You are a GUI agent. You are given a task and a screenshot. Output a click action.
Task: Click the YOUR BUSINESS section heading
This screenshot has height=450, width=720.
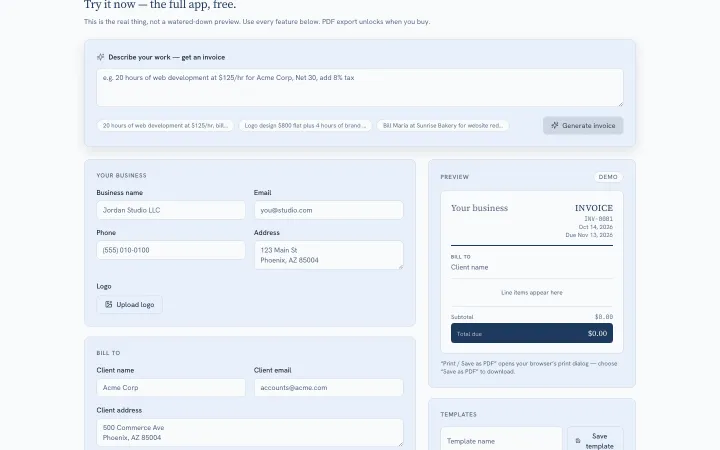(x=121, y=175)
